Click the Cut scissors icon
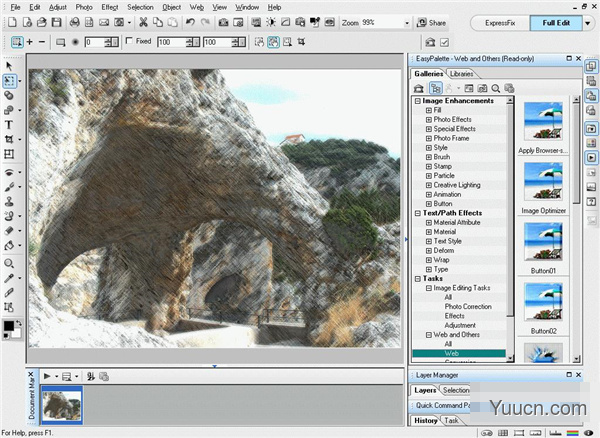 [x=143, y=23]
